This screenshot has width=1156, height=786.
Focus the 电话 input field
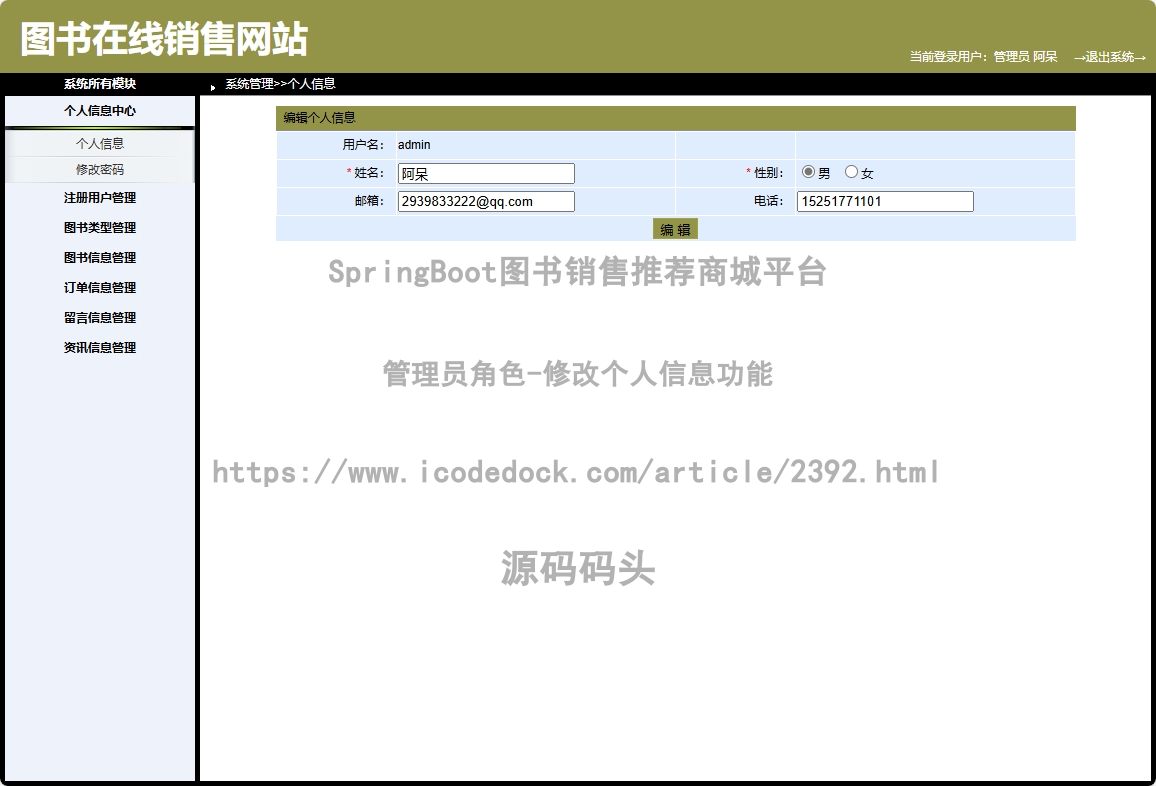point(885,201)
